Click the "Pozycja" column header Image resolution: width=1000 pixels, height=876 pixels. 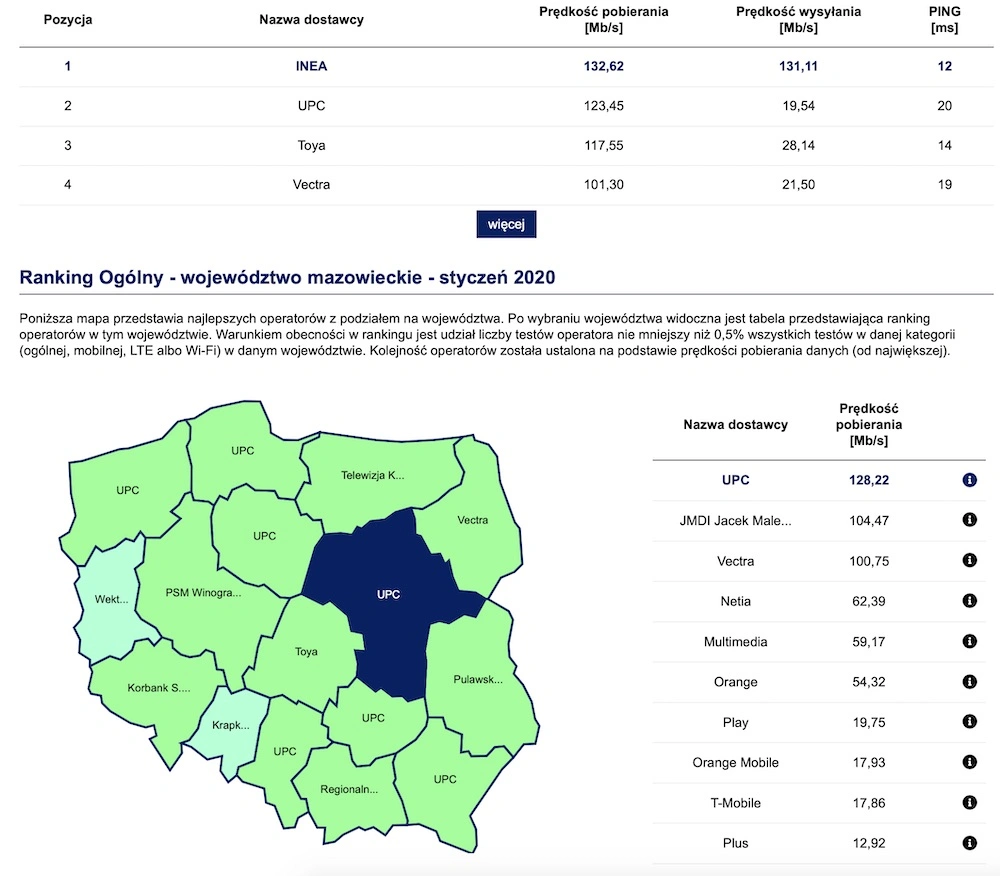(x=68, y=20)
